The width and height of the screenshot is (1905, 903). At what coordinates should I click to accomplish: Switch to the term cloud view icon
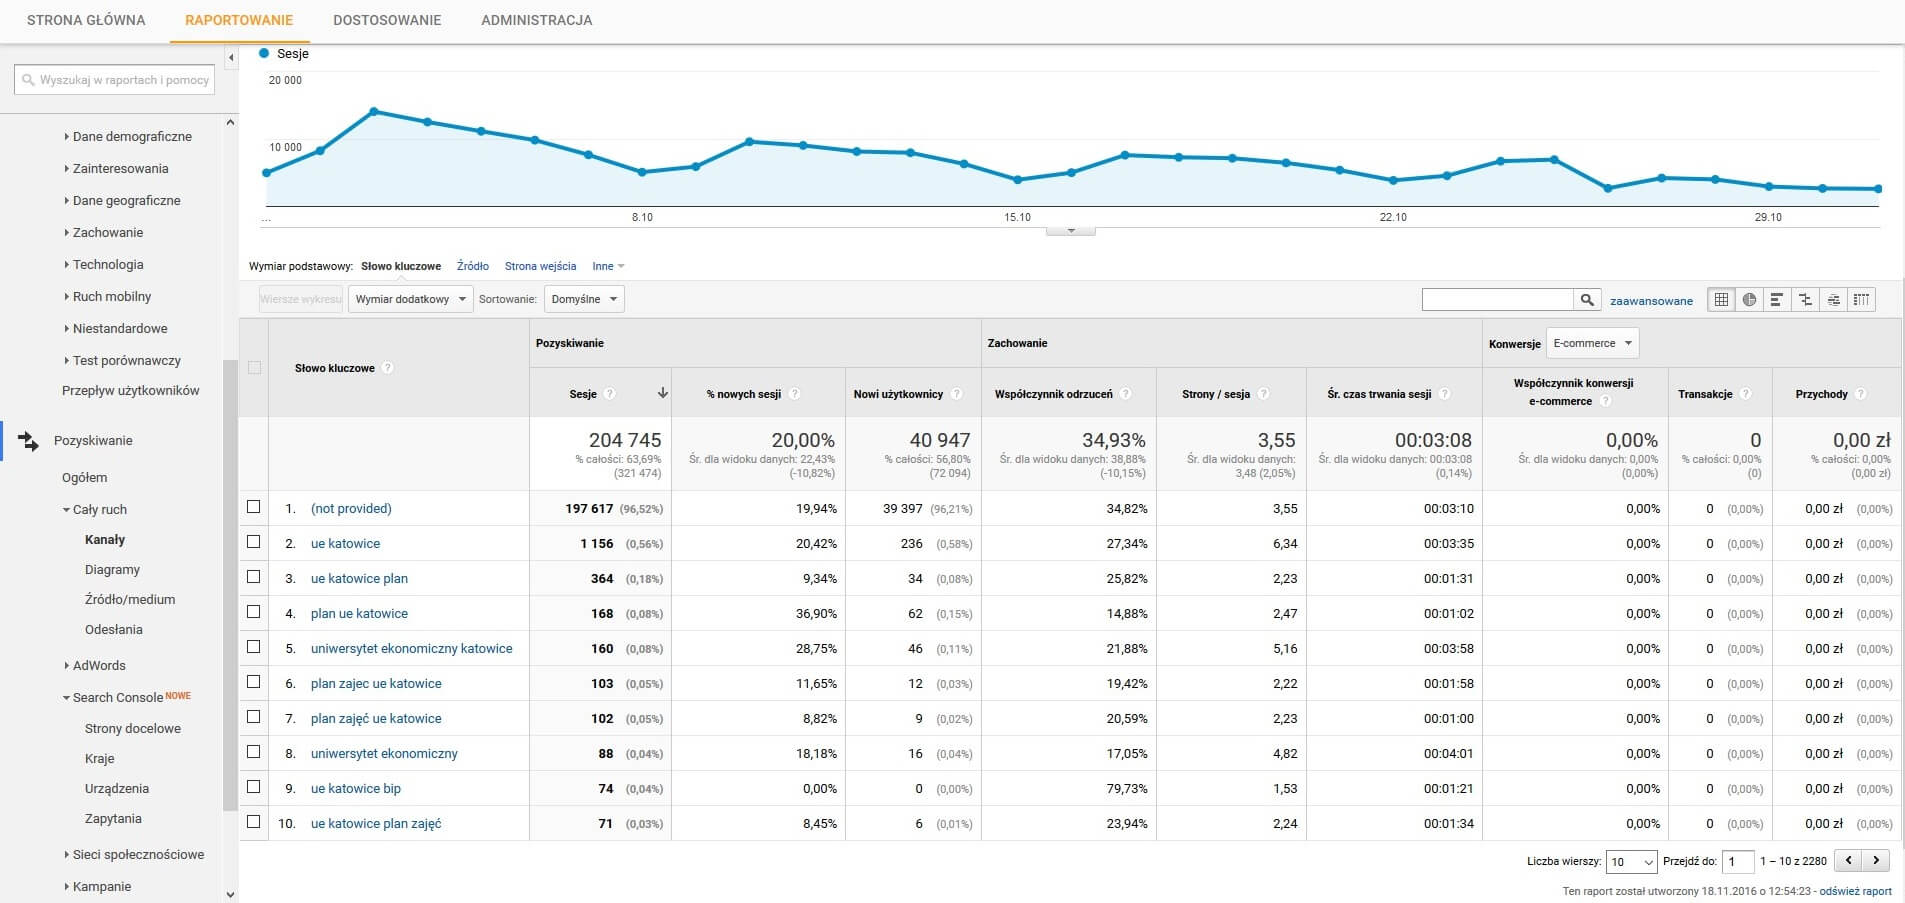1833,299
